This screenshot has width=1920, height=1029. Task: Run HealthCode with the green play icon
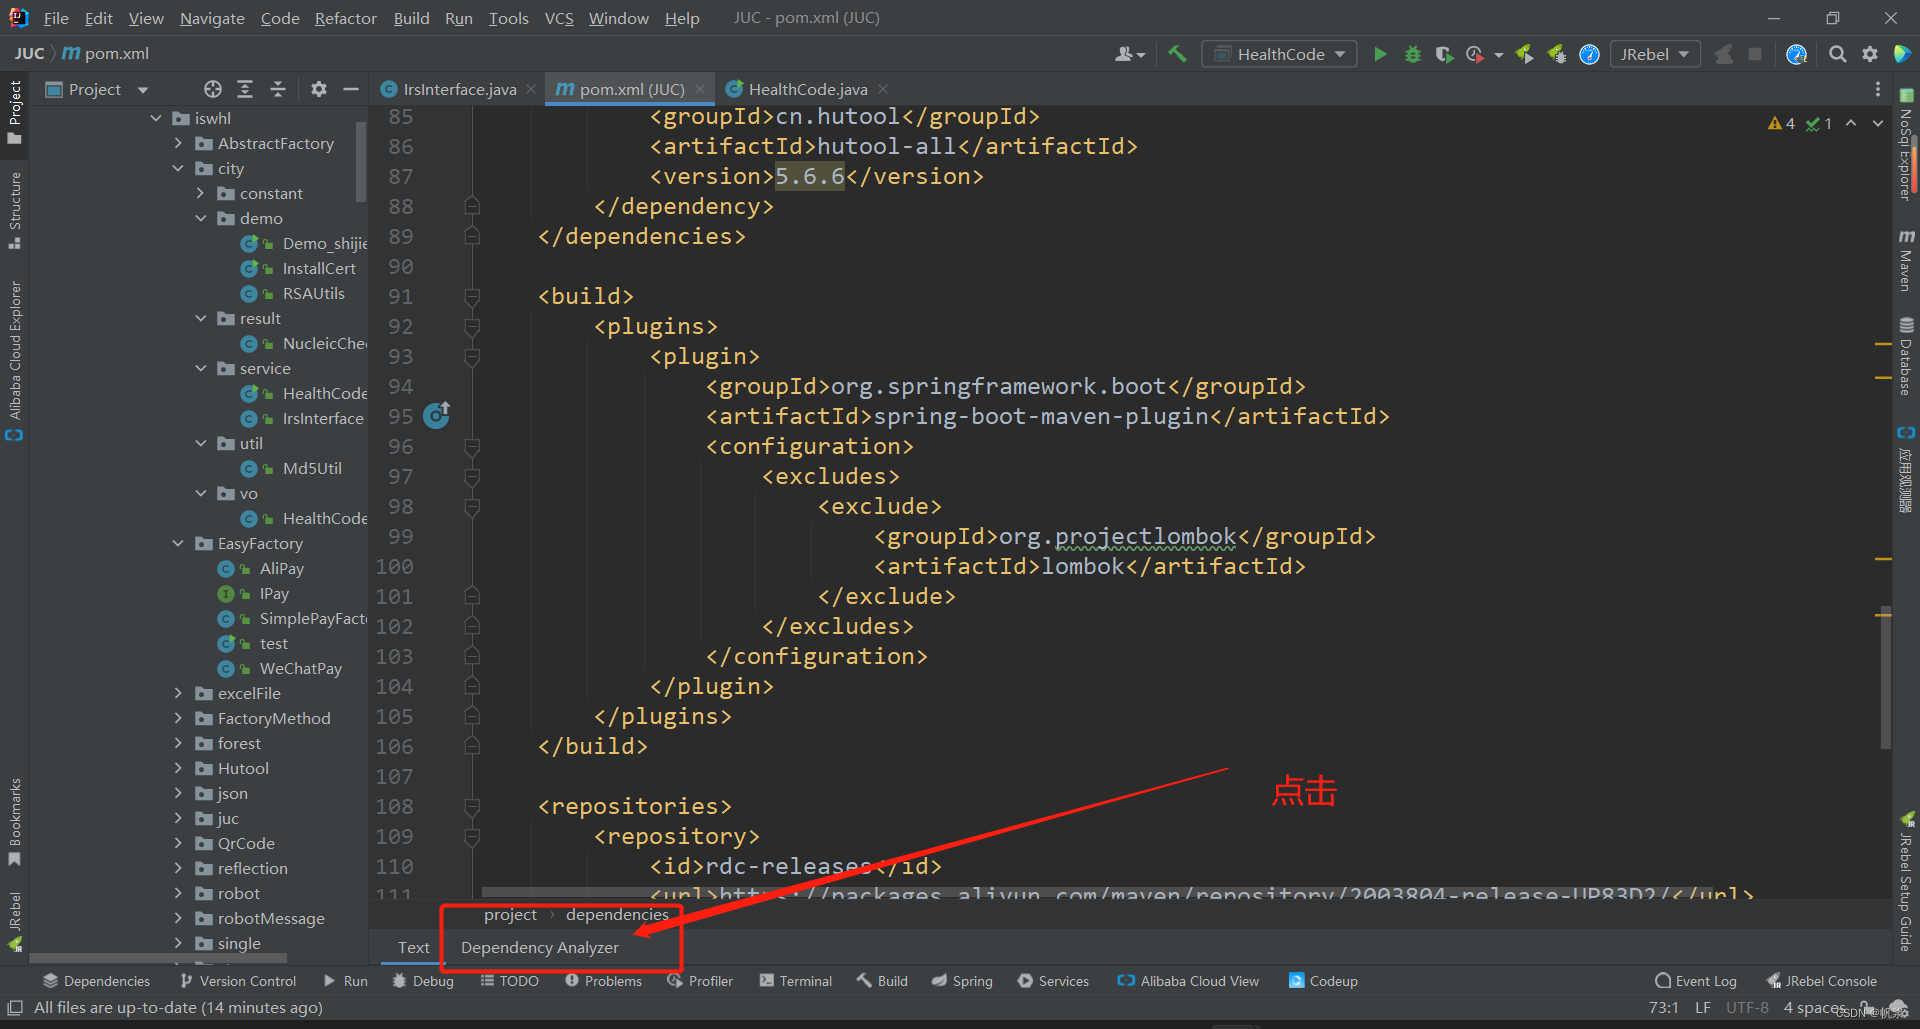point(1380,54)
